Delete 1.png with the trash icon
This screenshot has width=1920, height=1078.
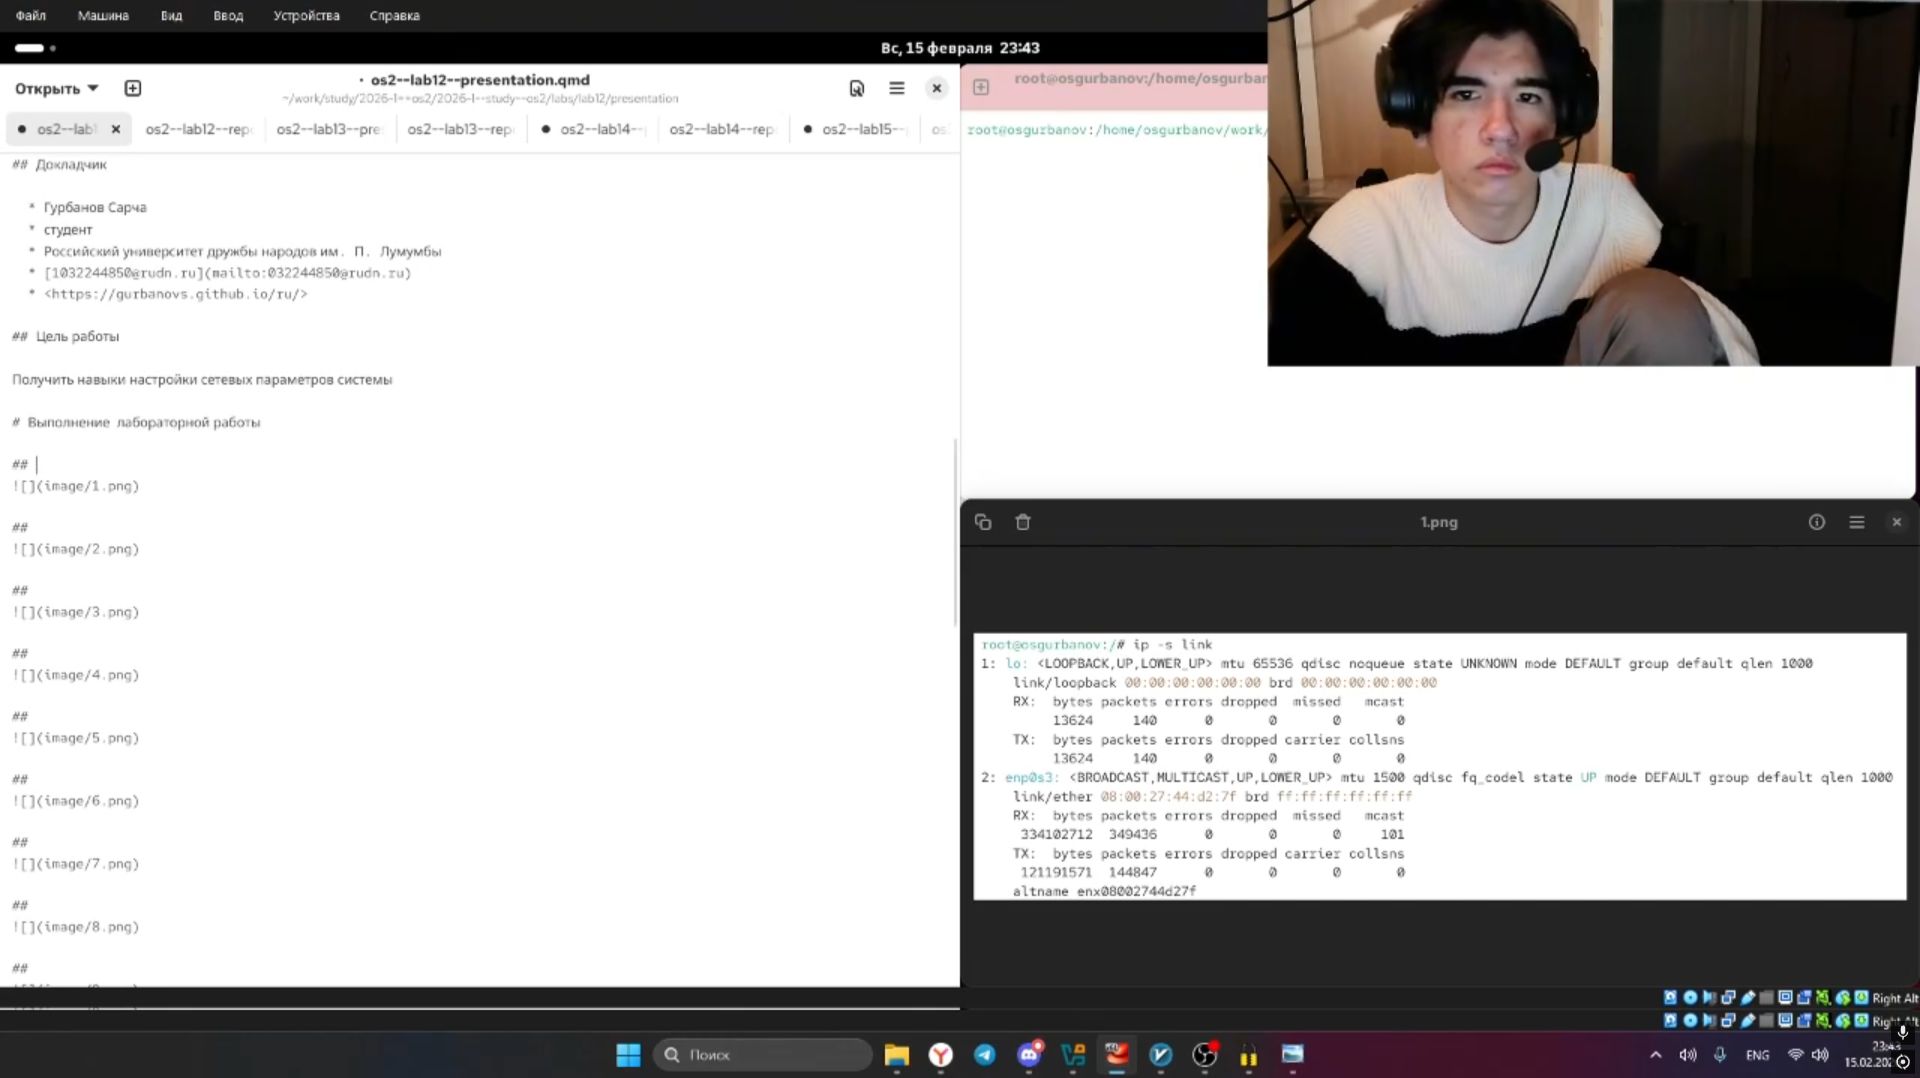click(1023, 522)
